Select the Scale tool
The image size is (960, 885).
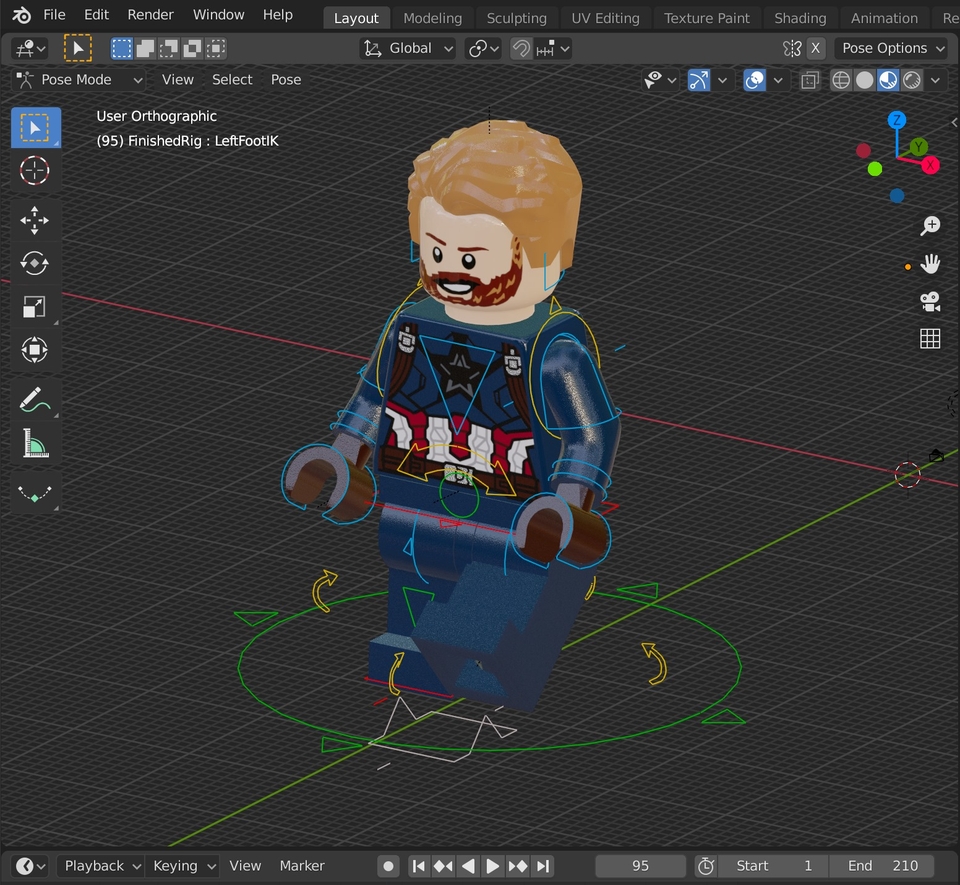pos(35,307)
